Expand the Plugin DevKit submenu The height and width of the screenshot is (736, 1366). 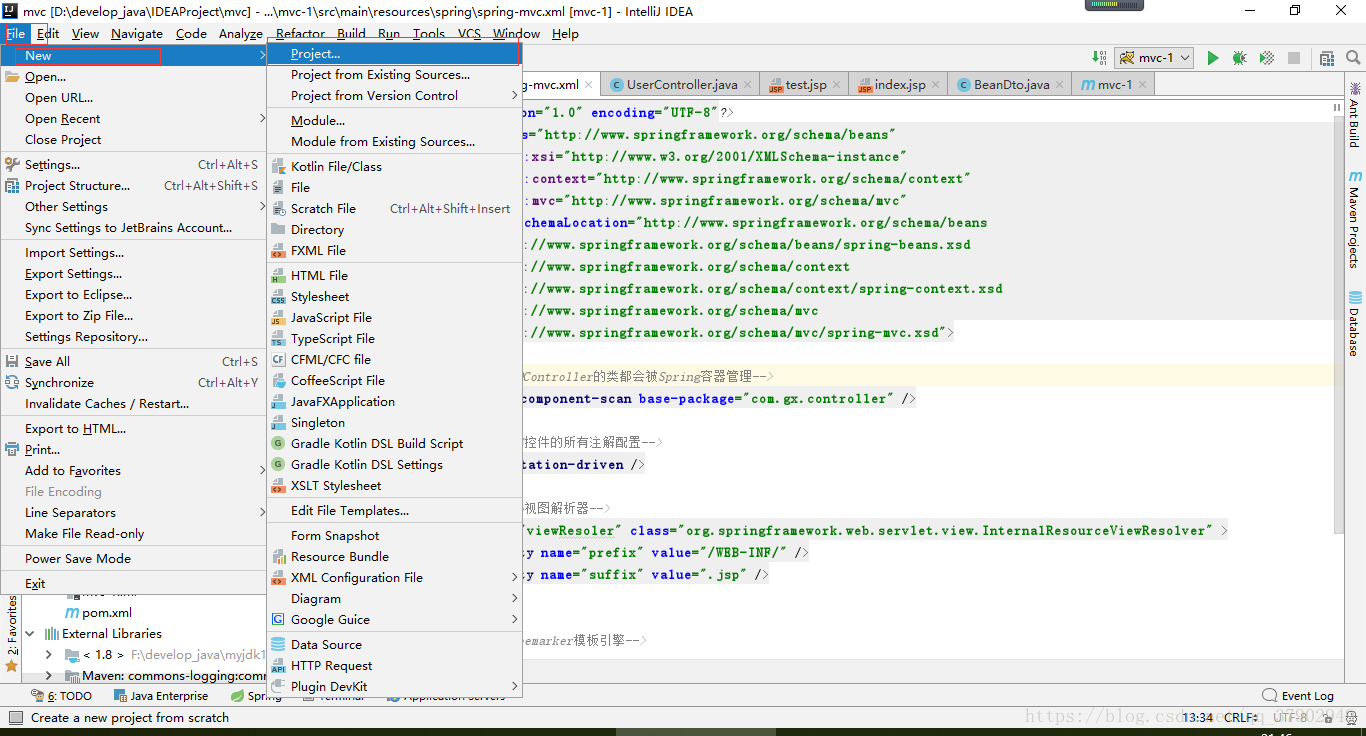(394, 686)
